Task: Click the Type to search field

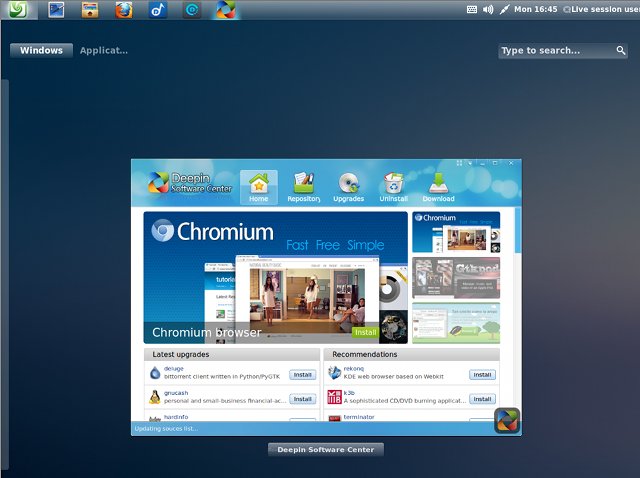Action: click(x=562, y=51)
